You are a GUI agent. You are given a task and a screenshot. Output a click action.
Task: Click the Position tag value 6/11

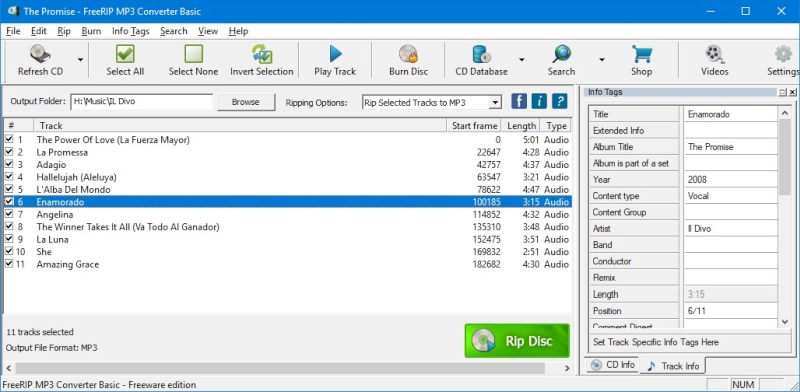coord(731,311)
